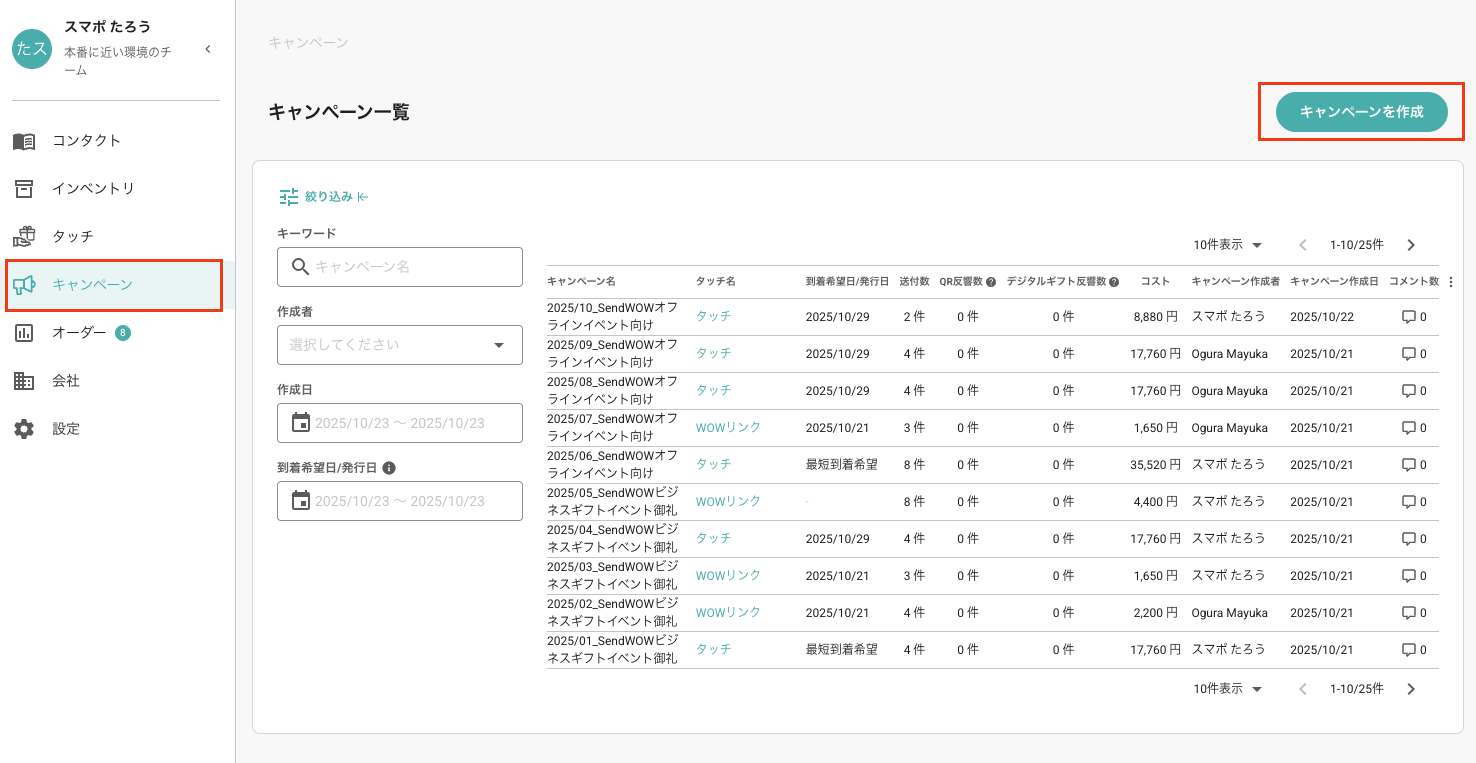Viewport: 1476px width, 763px height.
Task: Click the 設定 gear icon
Action: point(24,429)
